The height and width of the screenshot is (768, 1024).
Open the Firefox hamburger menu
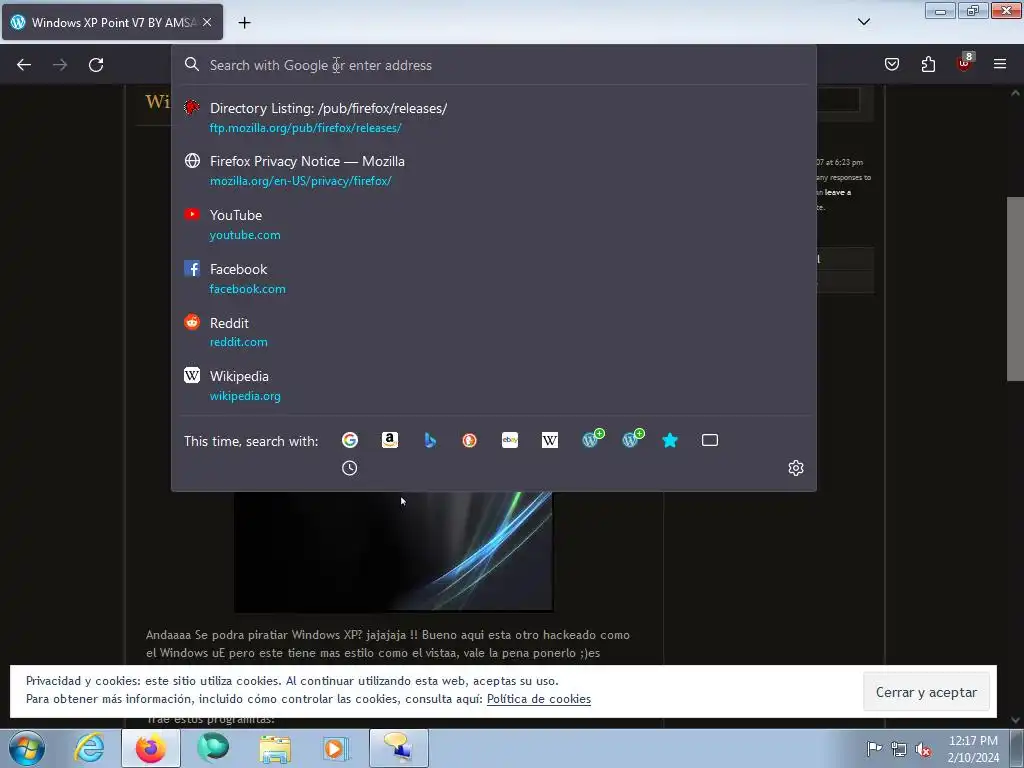click(x=1000, y=64)
